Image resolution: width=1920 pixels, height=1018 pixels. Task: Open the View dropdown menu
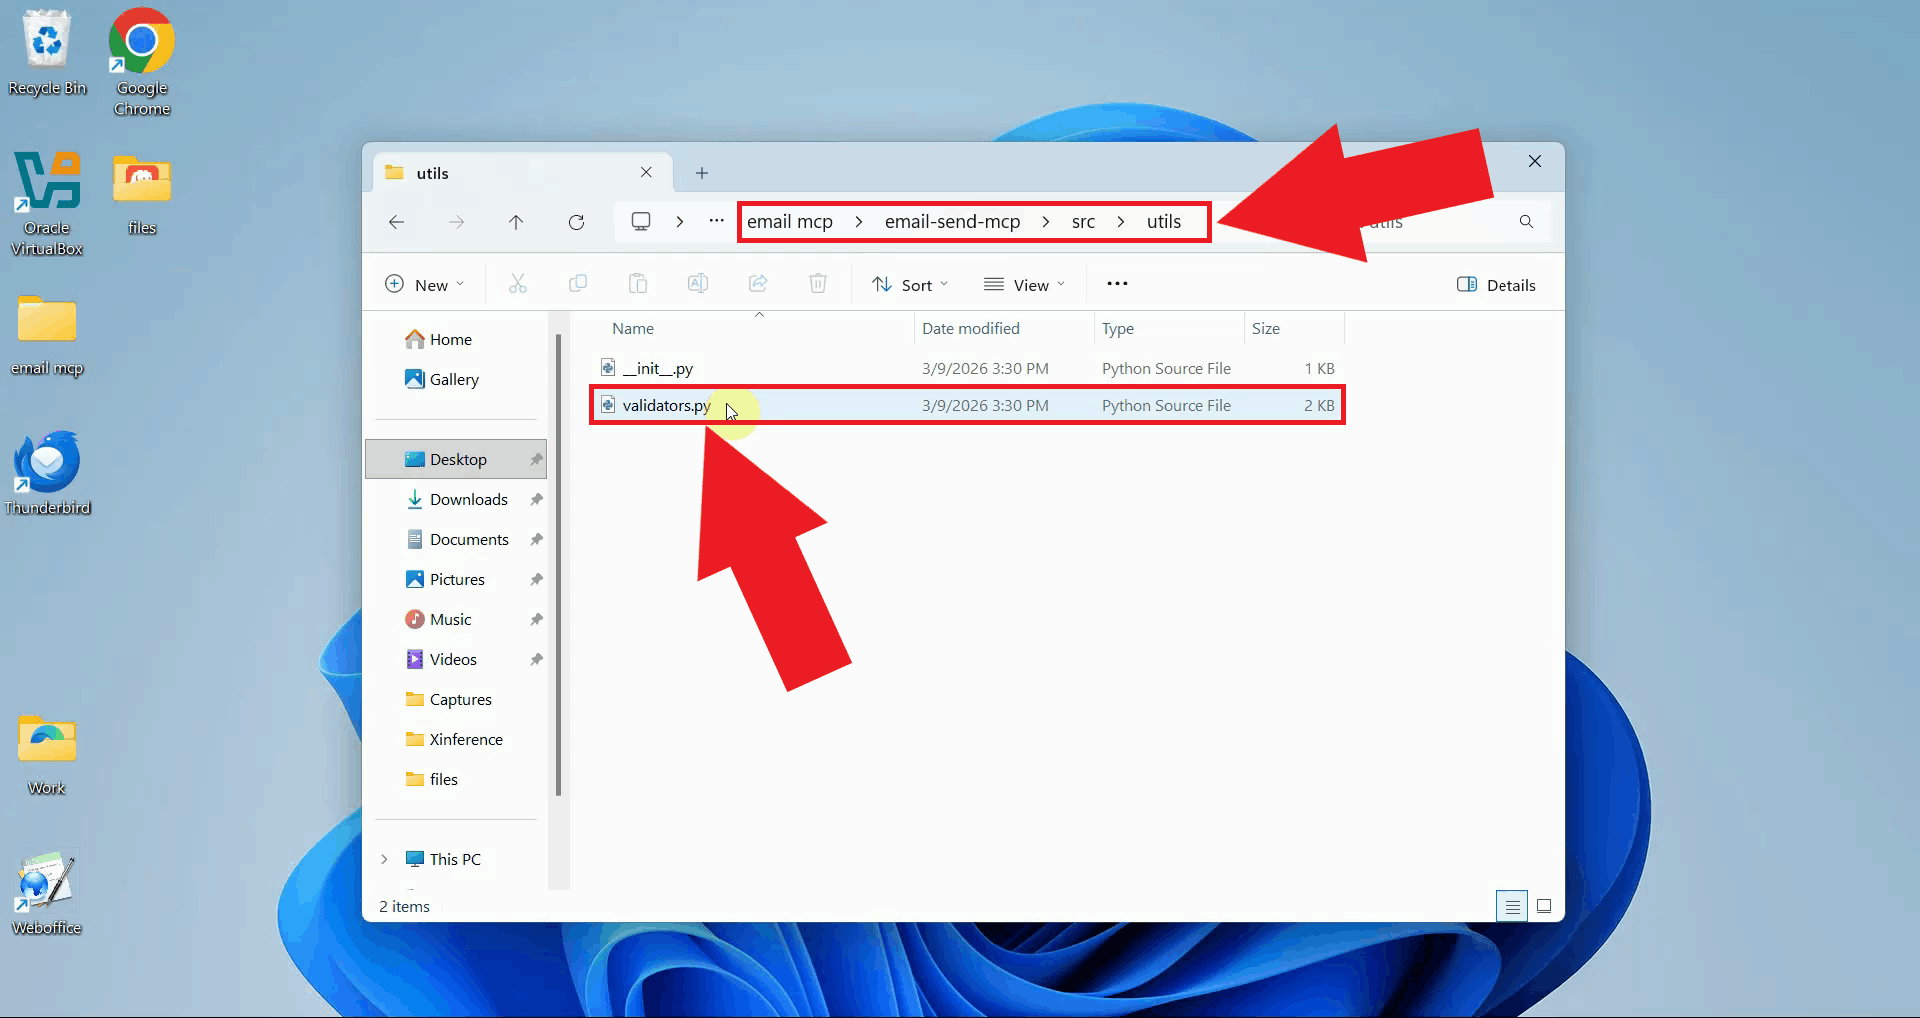coord(1024,285)
